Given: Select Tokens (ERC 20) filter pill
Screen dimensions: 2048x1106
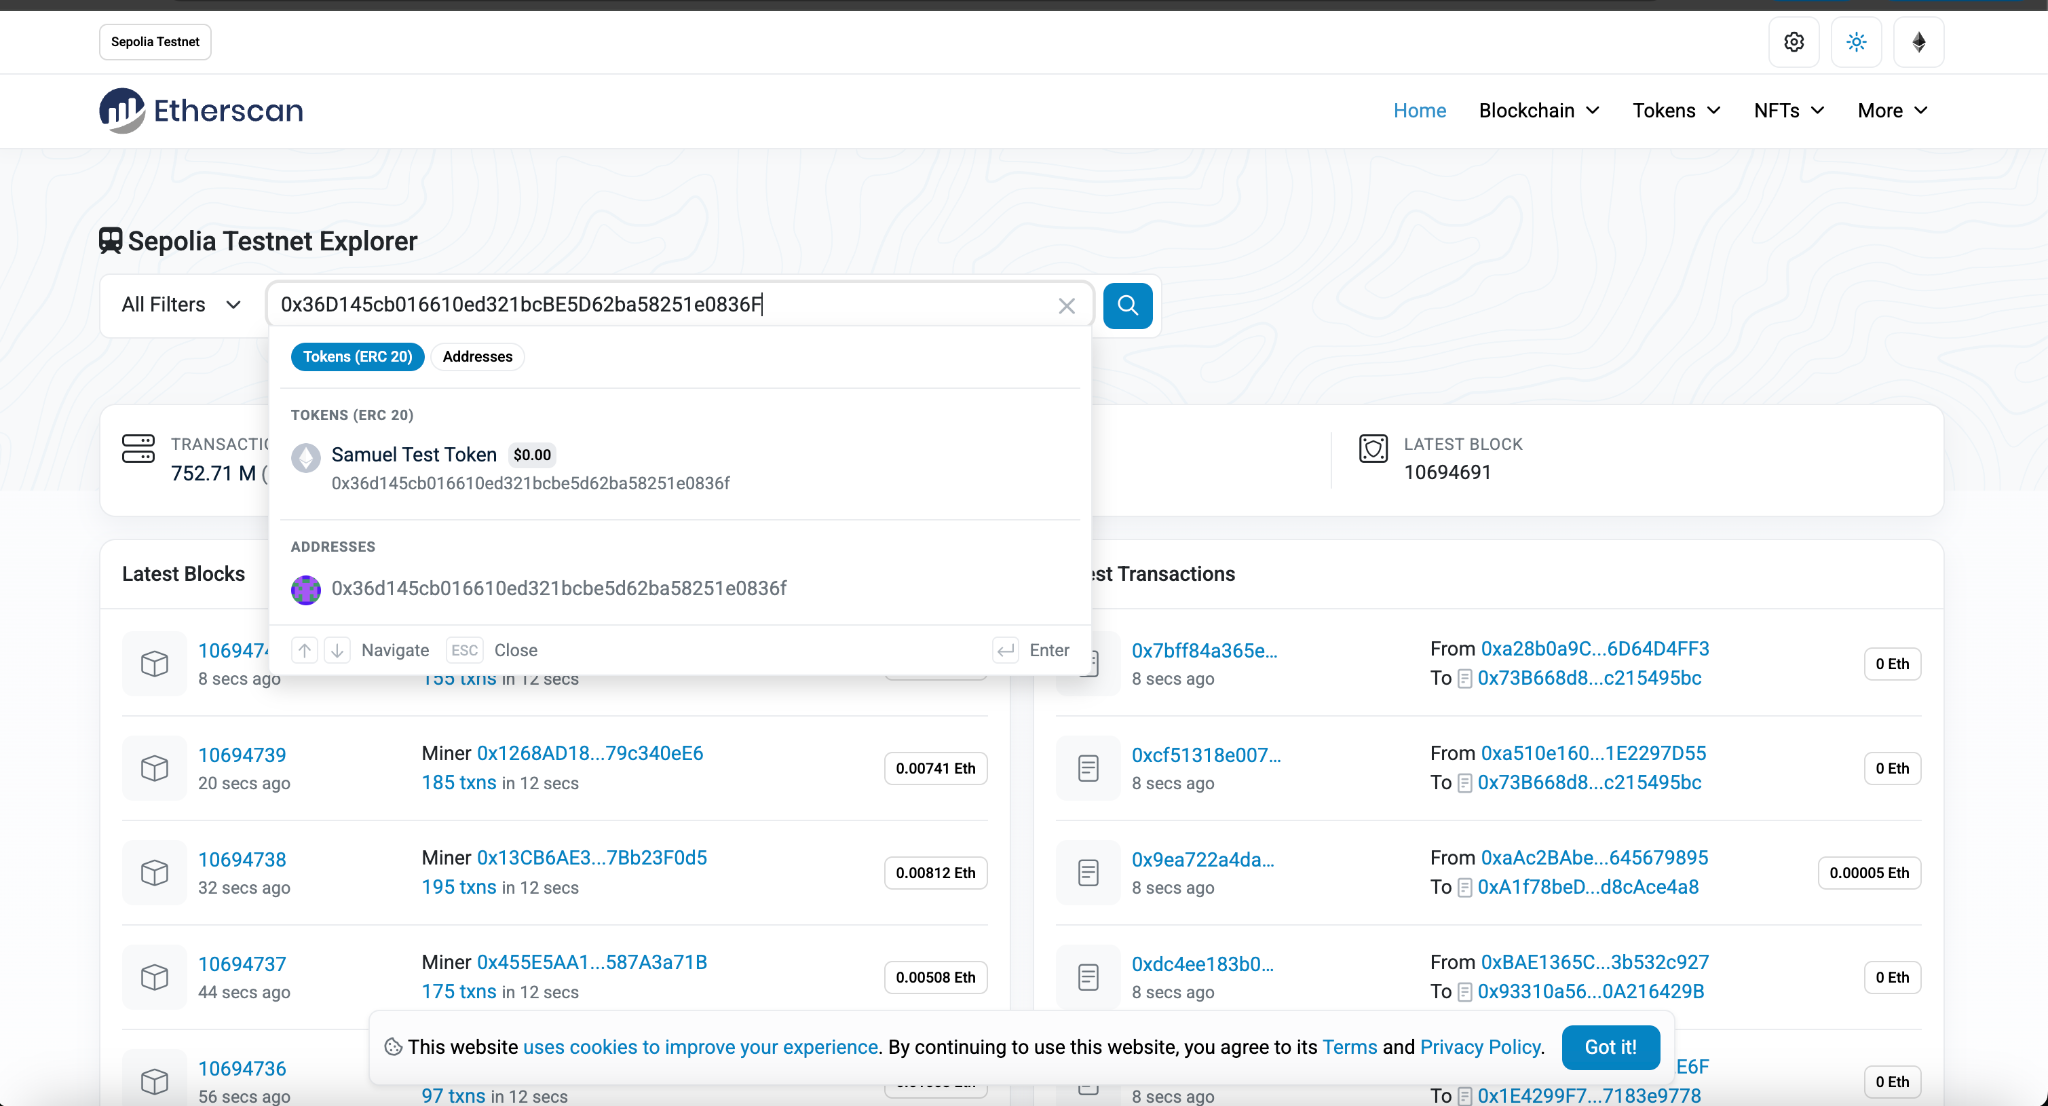Looking at the screenshot, I should (357, 357).
